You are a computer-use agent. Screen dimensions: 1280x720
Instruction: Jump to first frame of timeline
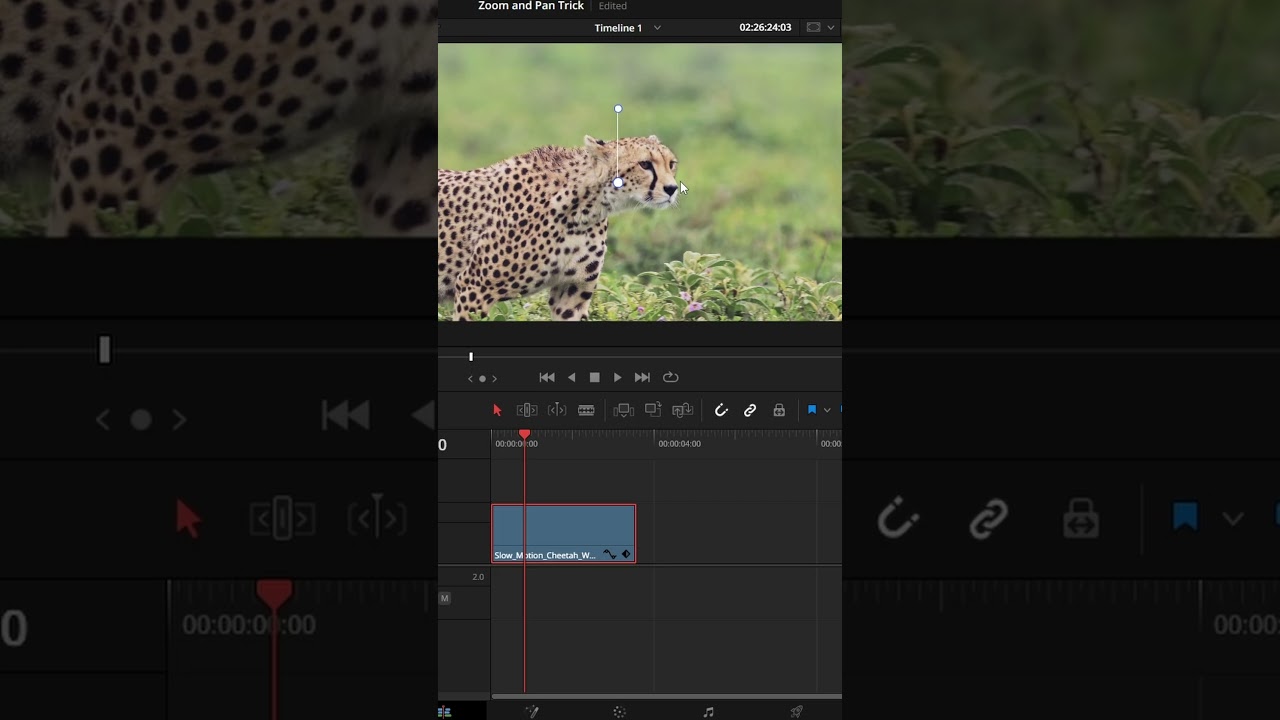pos(547,377)
